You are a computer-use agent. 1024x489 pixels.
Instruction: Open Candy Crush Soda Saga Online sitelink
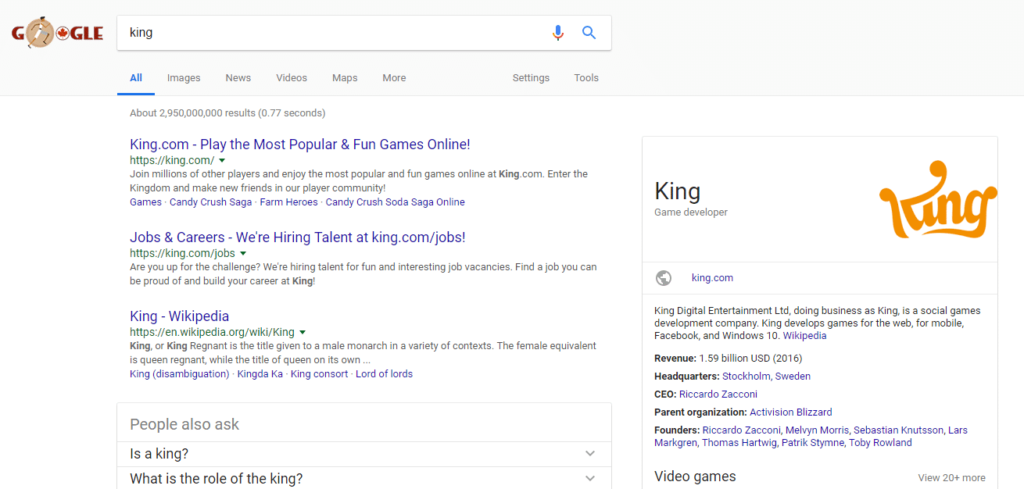395,202
